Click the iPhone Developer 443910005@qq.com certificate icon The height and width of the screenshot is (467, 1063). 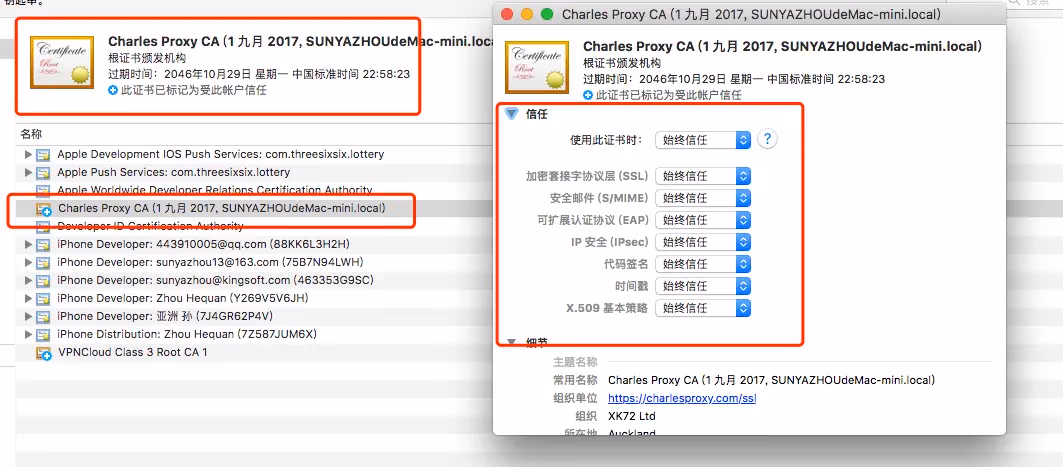(44, 244)
